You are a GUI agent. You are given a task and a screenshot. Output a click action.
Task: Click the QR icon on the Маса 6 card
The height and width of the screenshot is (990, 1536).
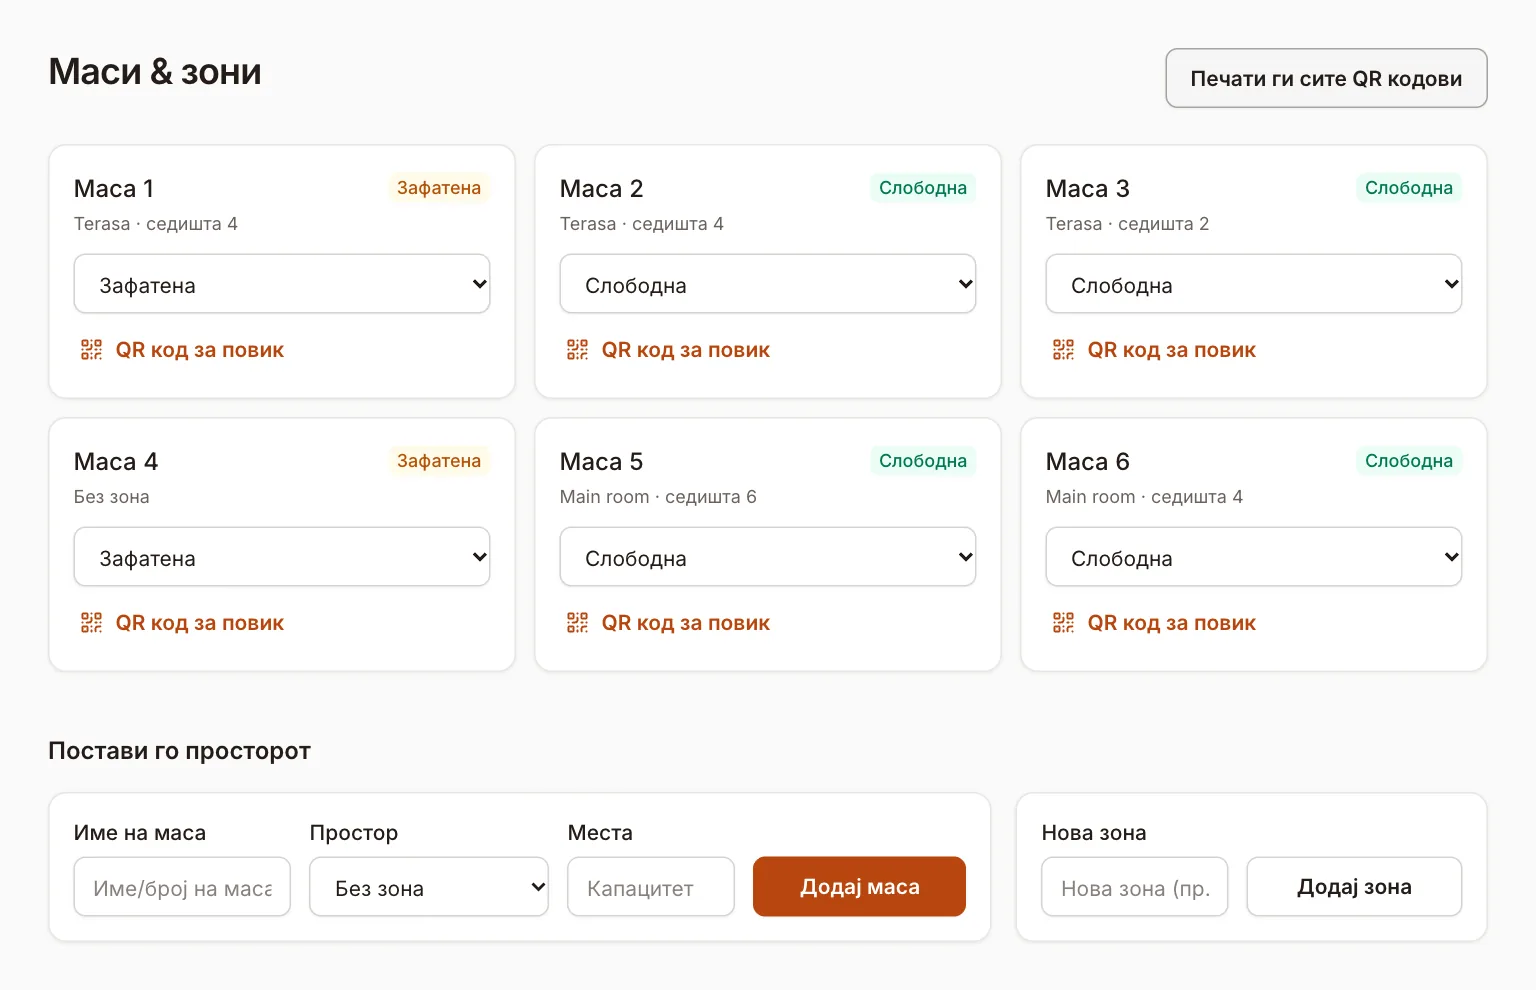point(1063,623)
